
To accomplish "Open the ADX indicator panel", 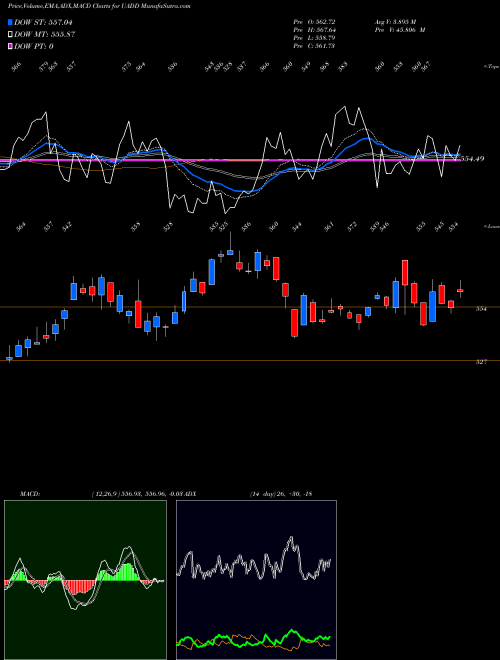I will point(256,580).
